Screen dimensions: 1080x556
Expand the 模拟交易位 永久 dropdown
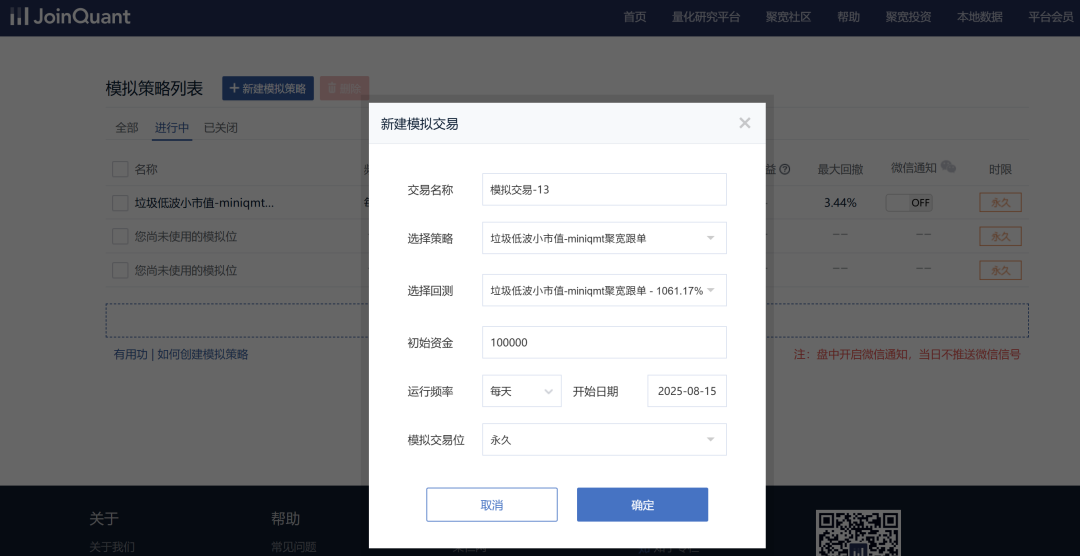click(604, 439)
